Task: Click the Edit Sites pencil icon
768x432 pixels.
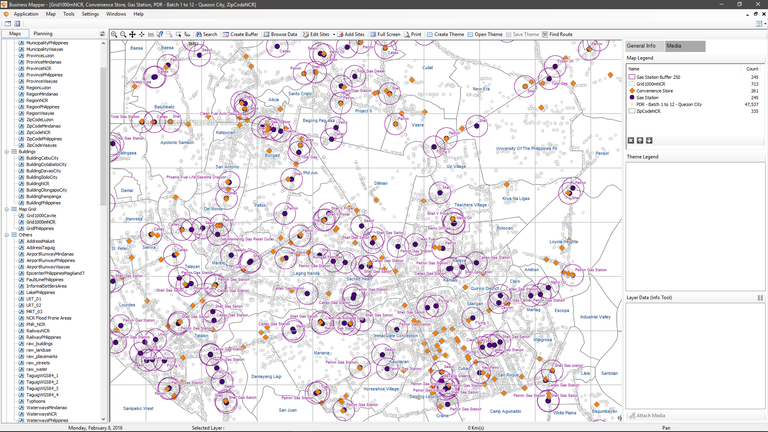Action: pos(306,34)
